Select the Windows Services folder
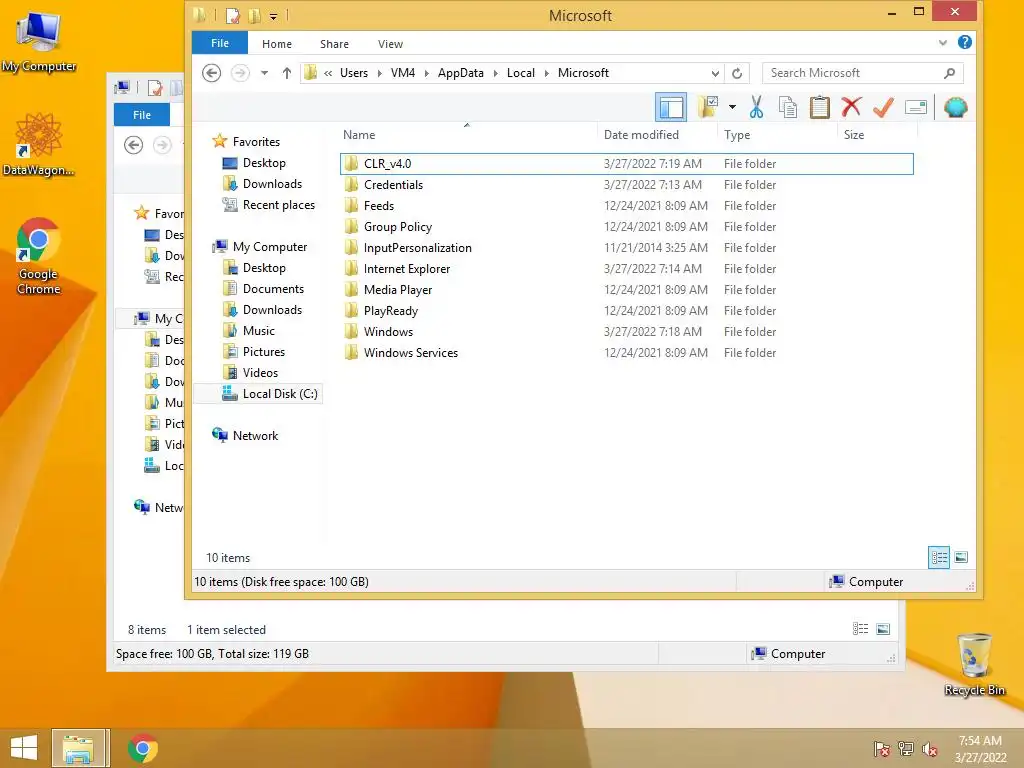The height and width of the screenshot is (768, 1024). coord(626,353)
